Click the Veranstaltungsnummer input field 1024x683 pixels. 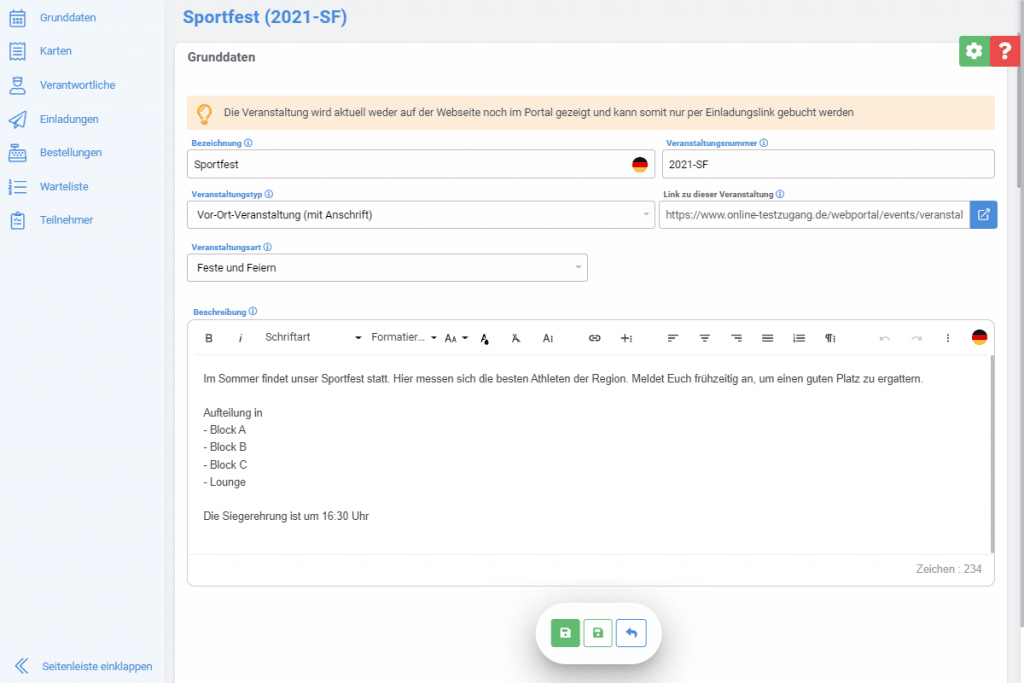828,164
